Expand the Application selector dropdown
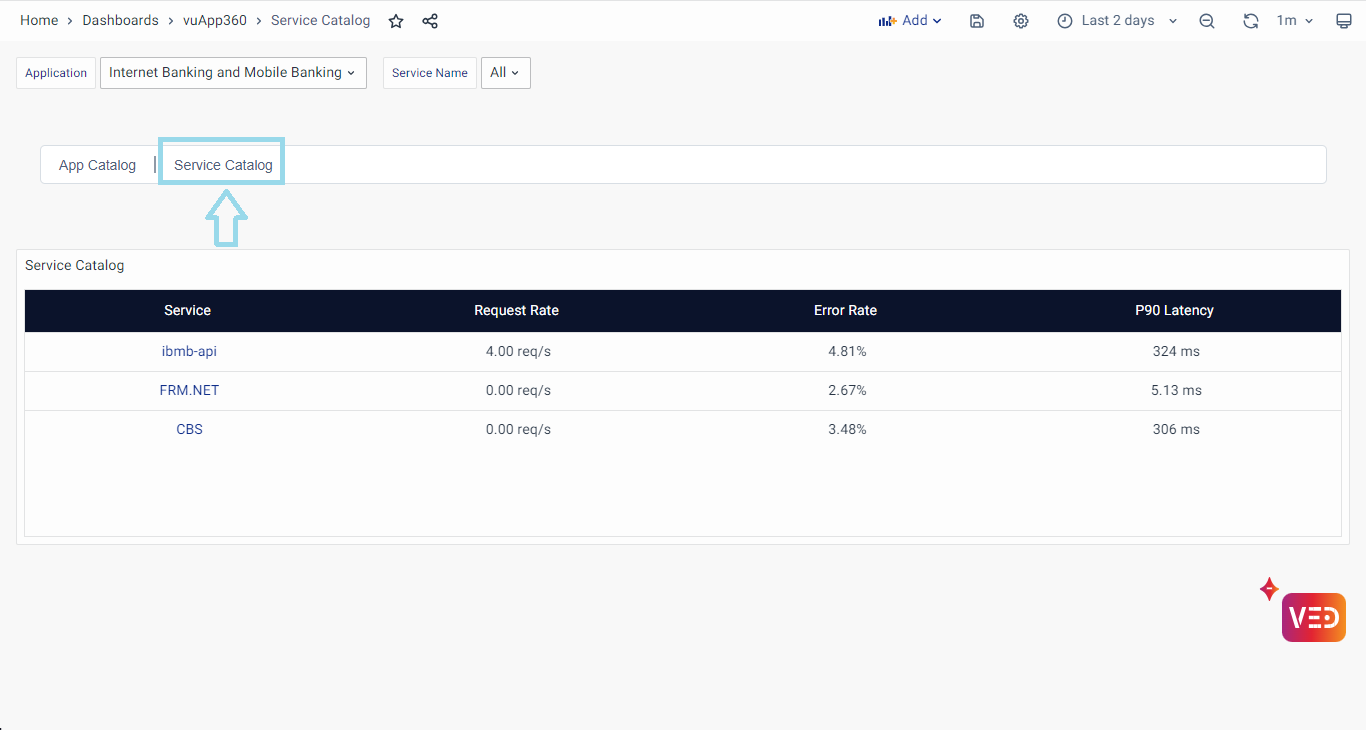 point(233,73)
